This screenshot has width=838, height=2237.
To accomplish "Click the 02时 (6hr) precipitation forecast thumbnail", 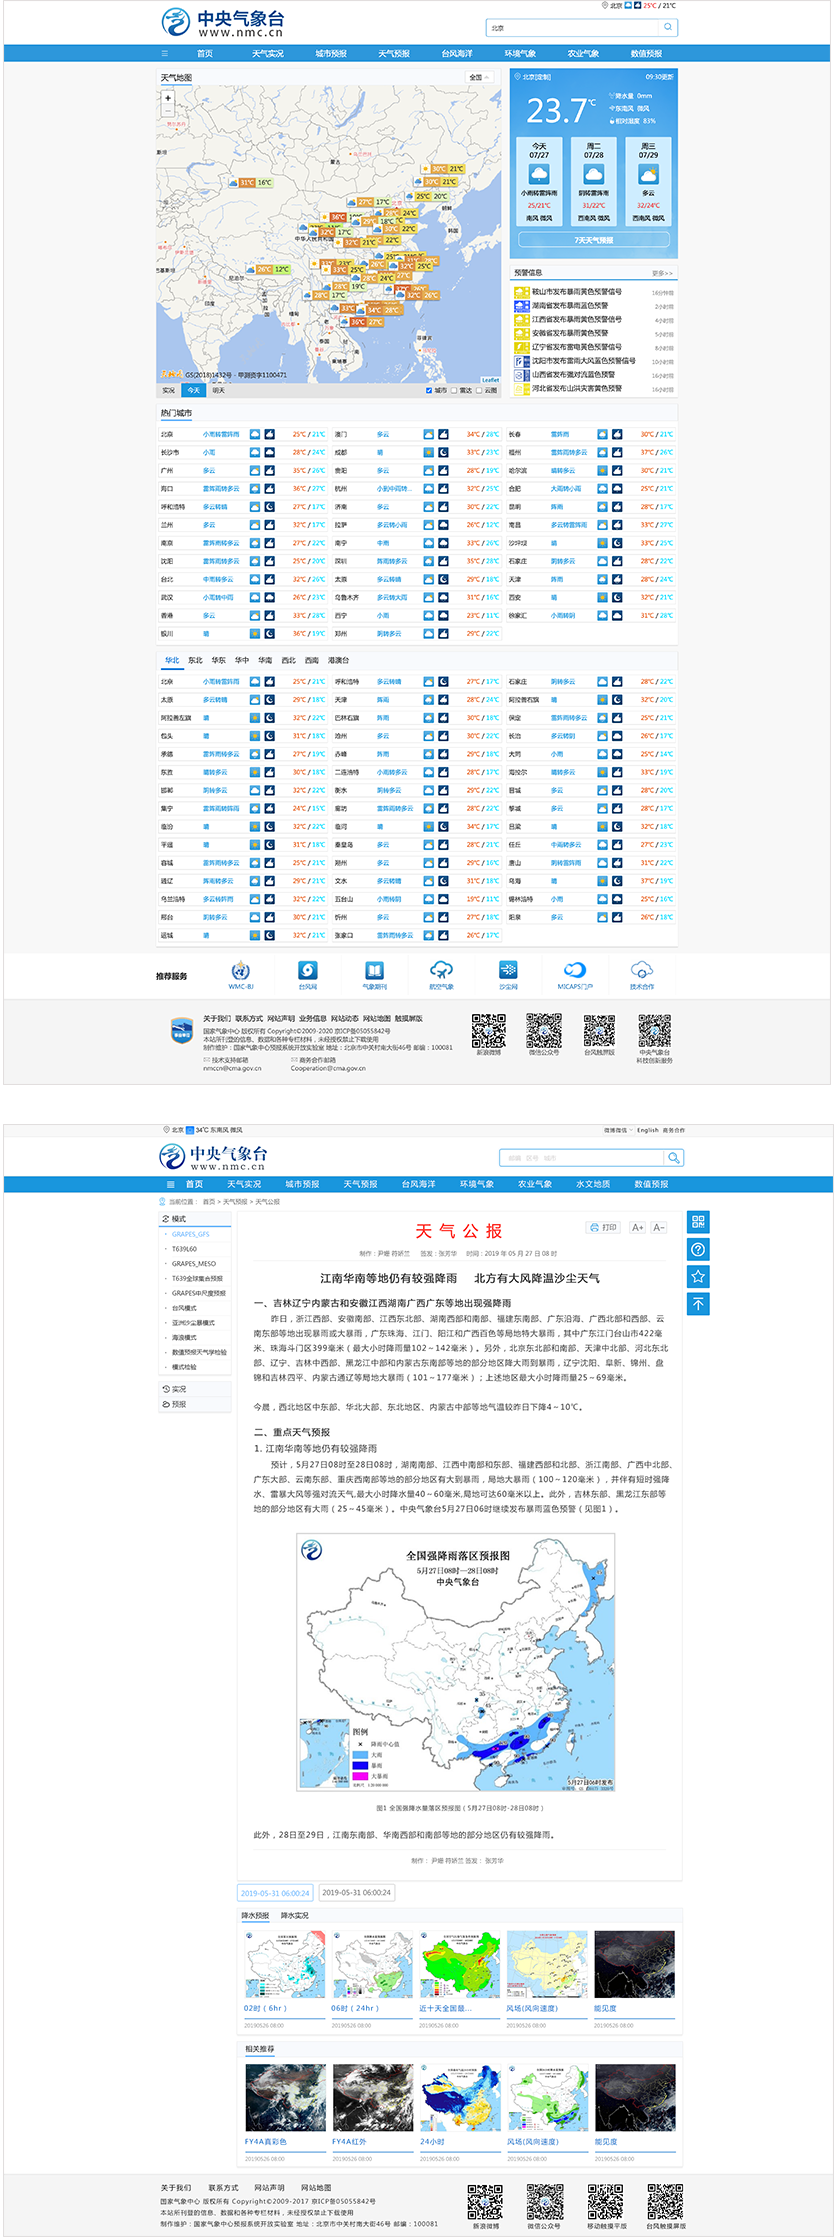I will point(285,1964).
